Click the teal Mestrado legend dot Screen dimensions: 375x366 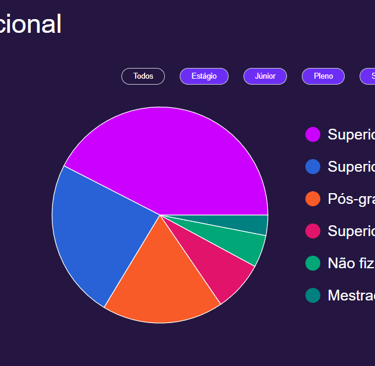point(313,295)
